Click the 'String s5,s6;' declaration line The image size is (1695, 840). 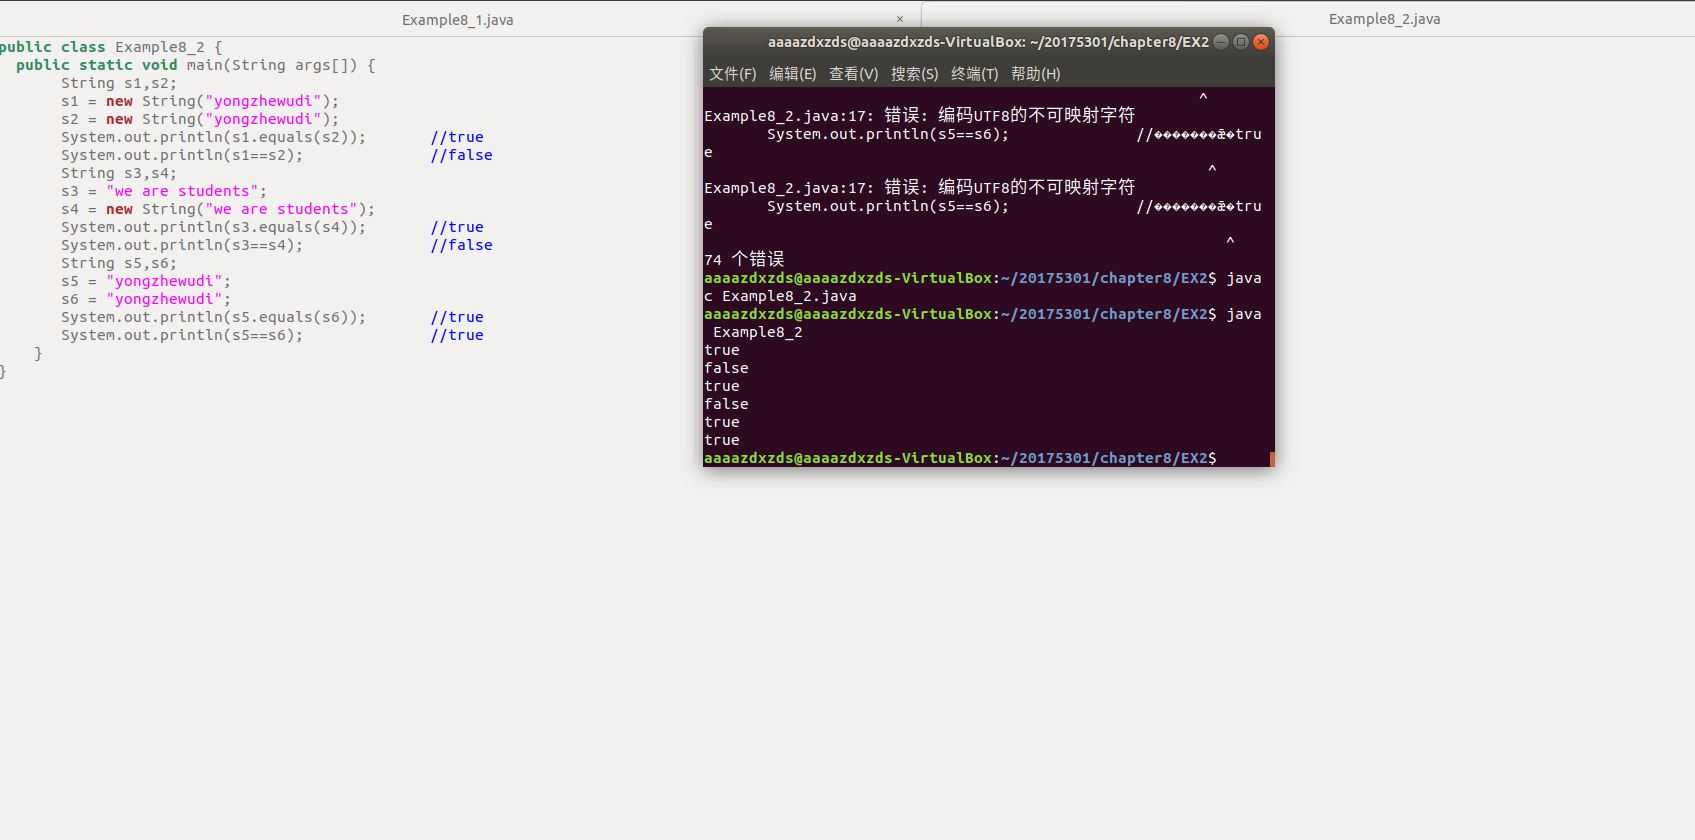[x=119, y=263]
